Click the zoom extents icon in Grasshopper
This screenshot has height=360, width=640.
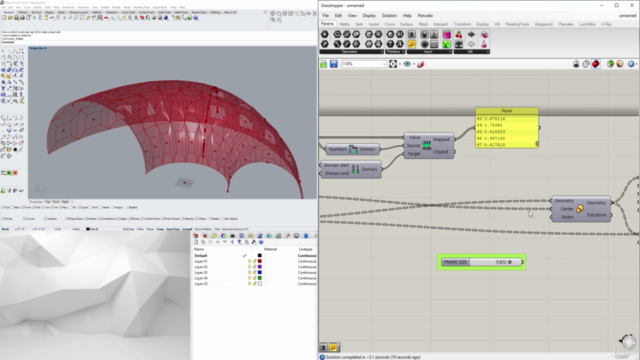393,64
